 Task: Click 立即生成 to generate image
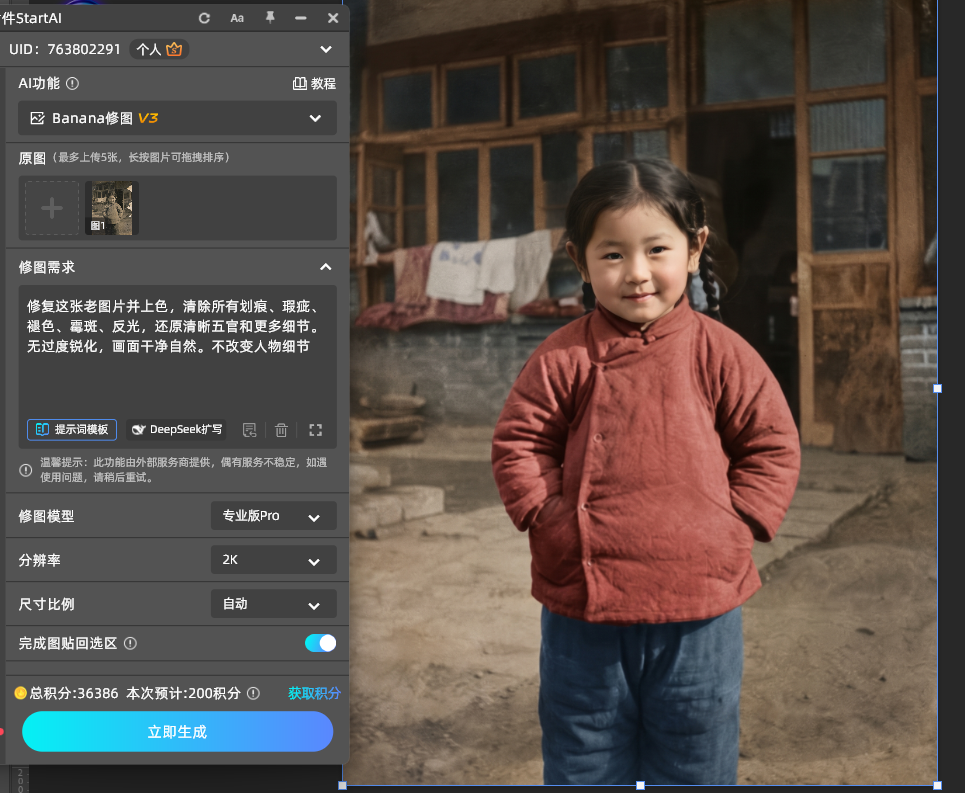177,731
